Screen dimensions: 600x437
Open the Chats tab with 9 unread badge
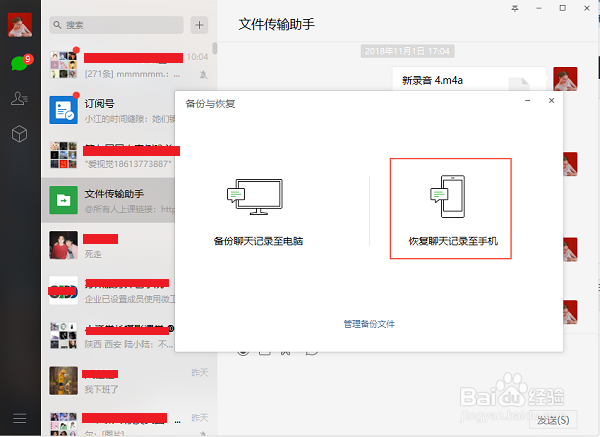coord(20,63)
